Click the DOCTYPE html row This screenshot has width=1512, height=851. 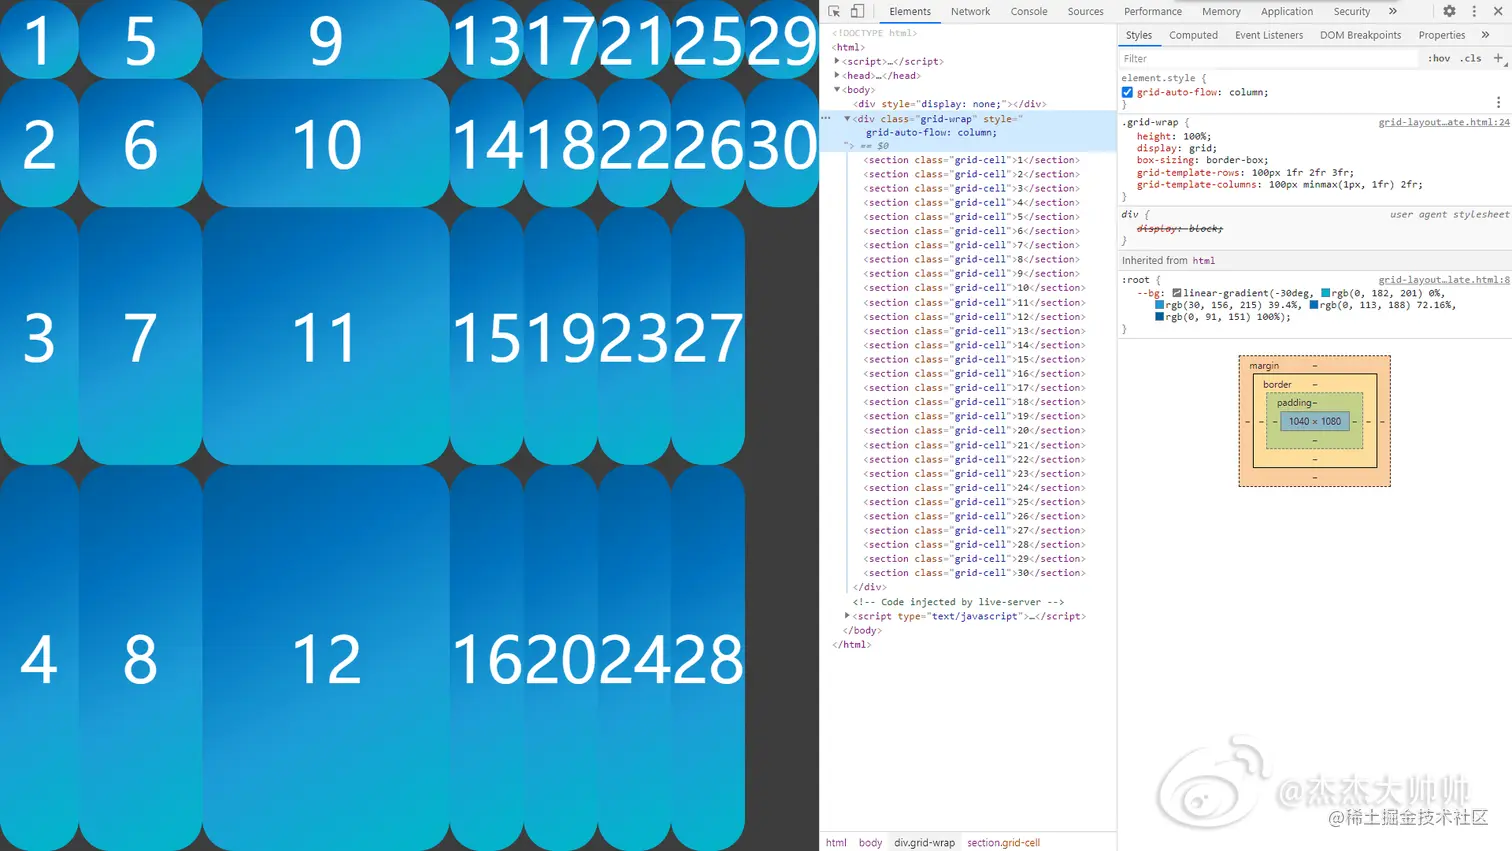point(874,33)
